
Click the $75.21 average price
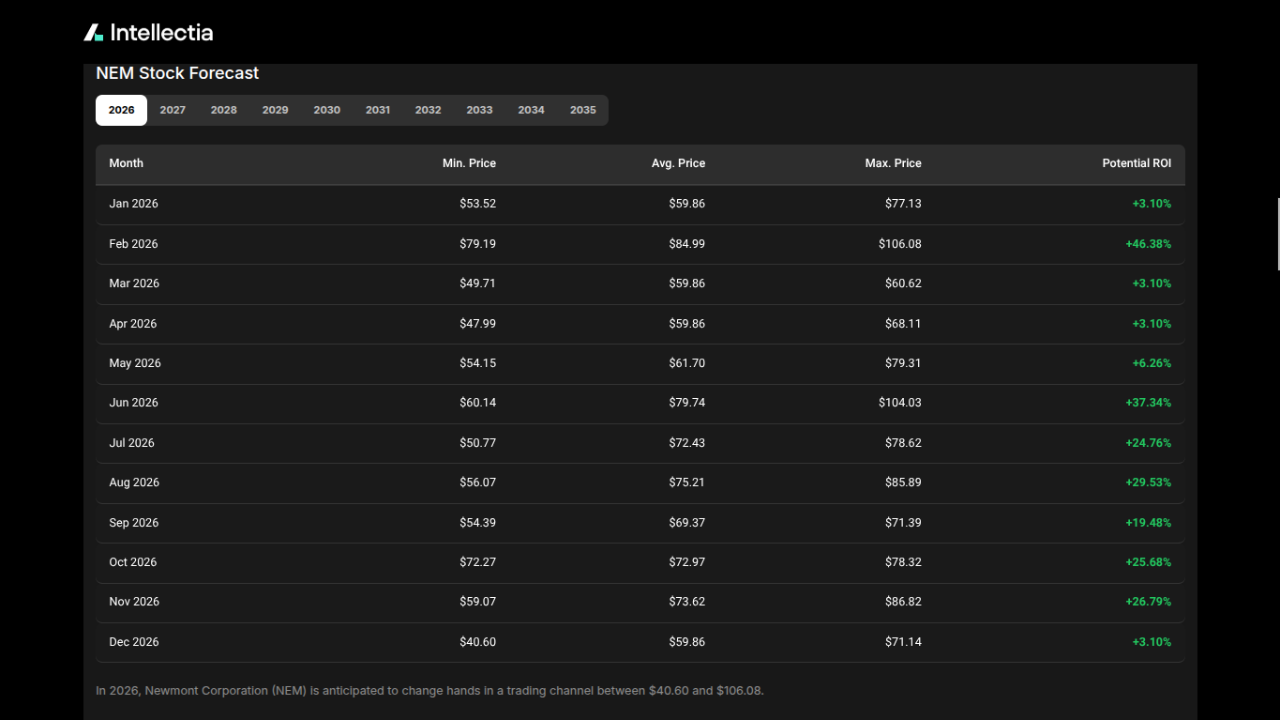(687, 483)
